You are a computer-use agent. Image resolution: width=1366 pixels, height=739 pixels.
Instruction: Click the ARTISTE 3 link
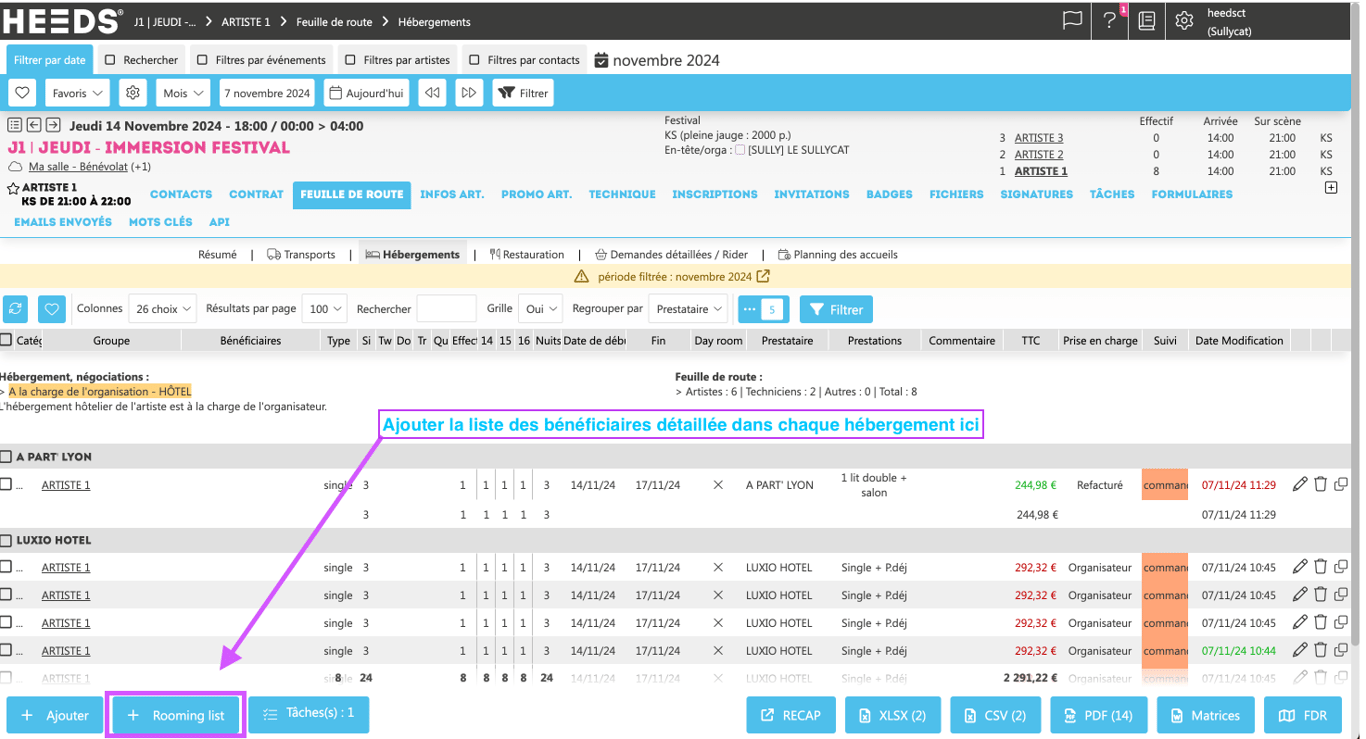[1039, 138]
